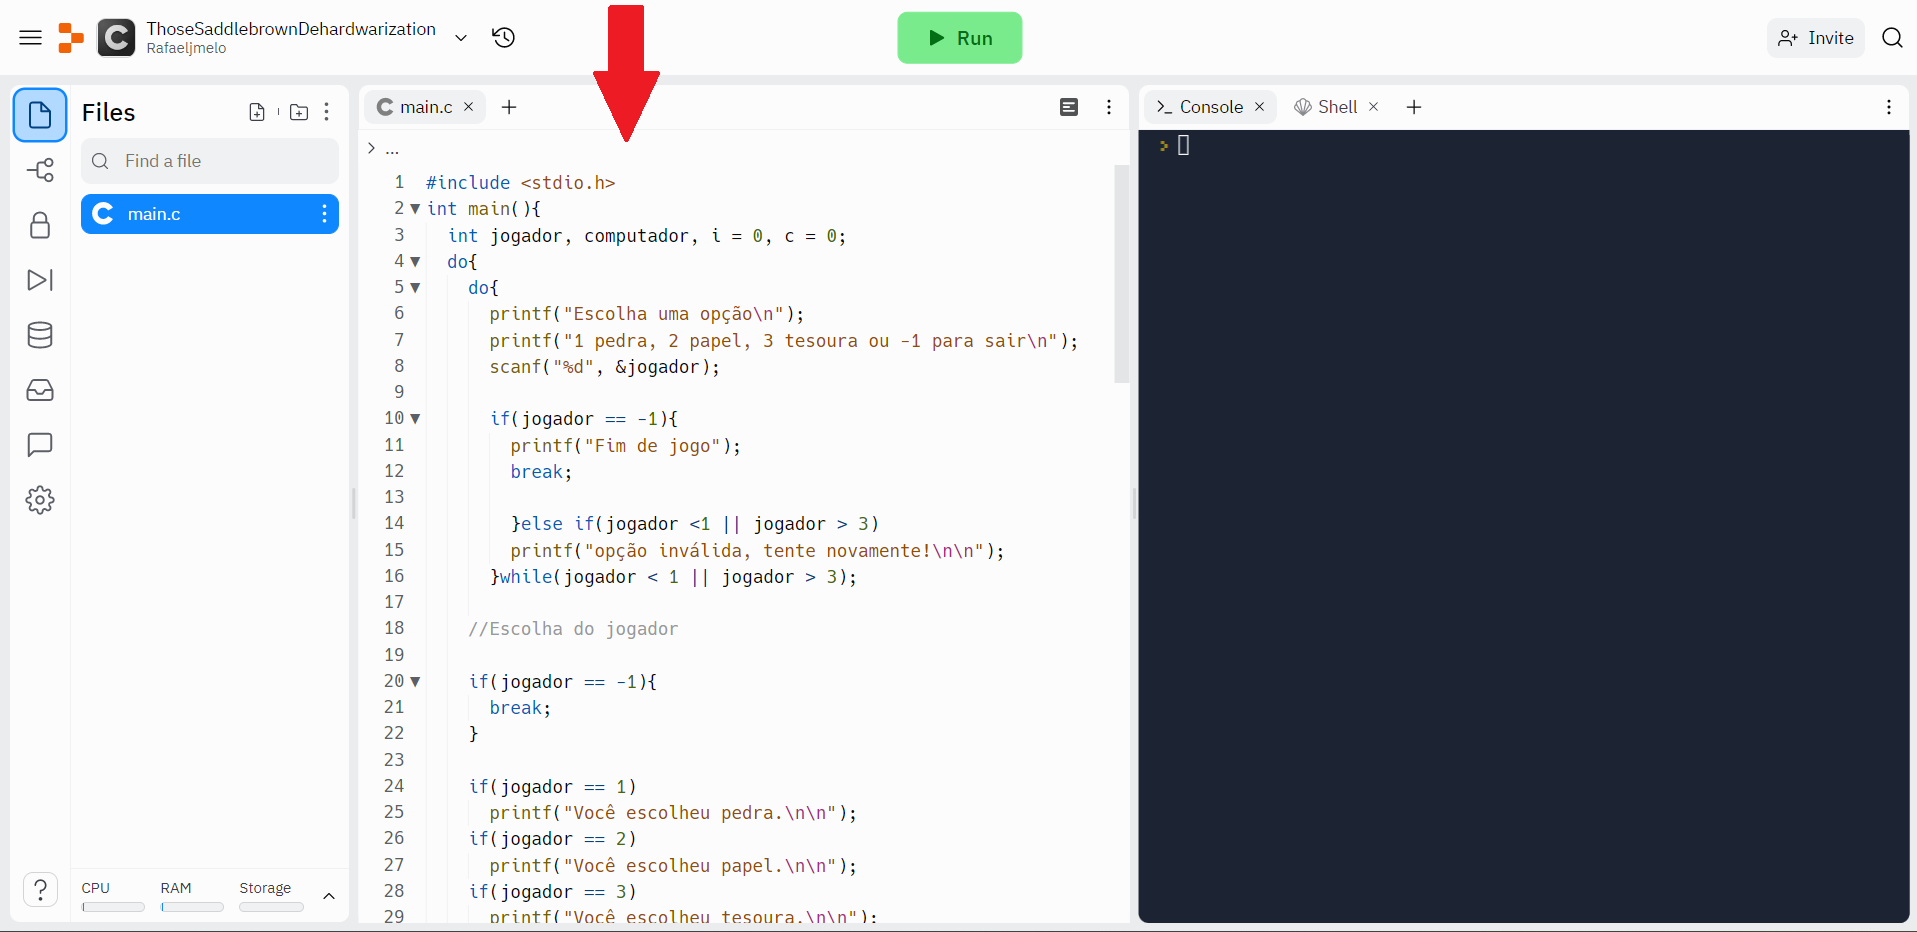Open the project name dropdown
This screenshot has width=1917, height=932.
pyautogui.click(x=460, y=37)
